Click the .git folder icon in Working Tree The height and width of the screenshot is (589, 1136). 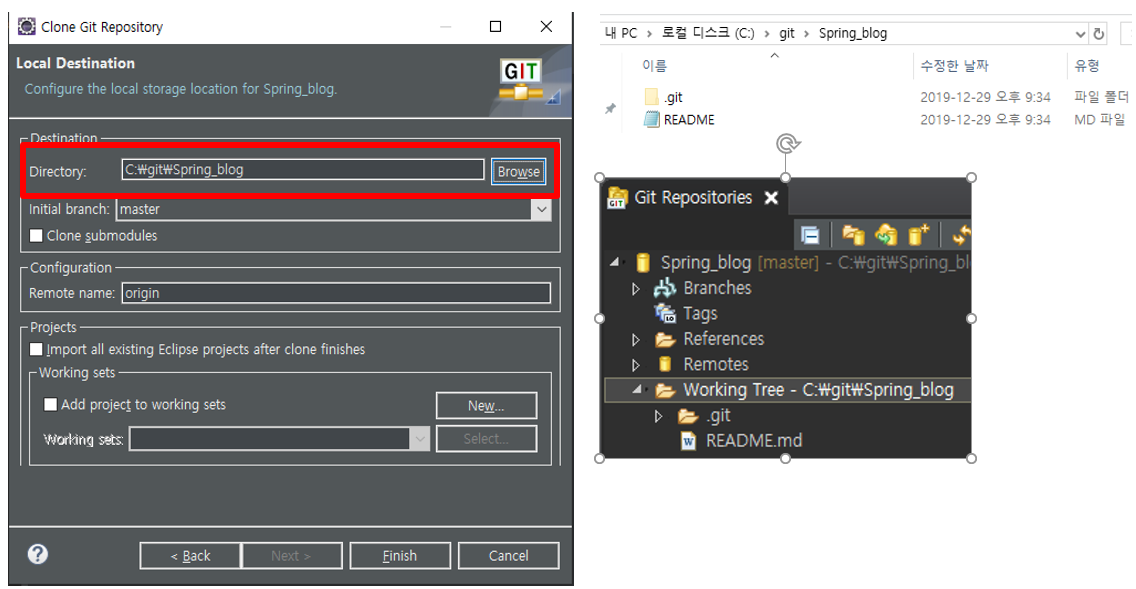(x=688, y=417)
